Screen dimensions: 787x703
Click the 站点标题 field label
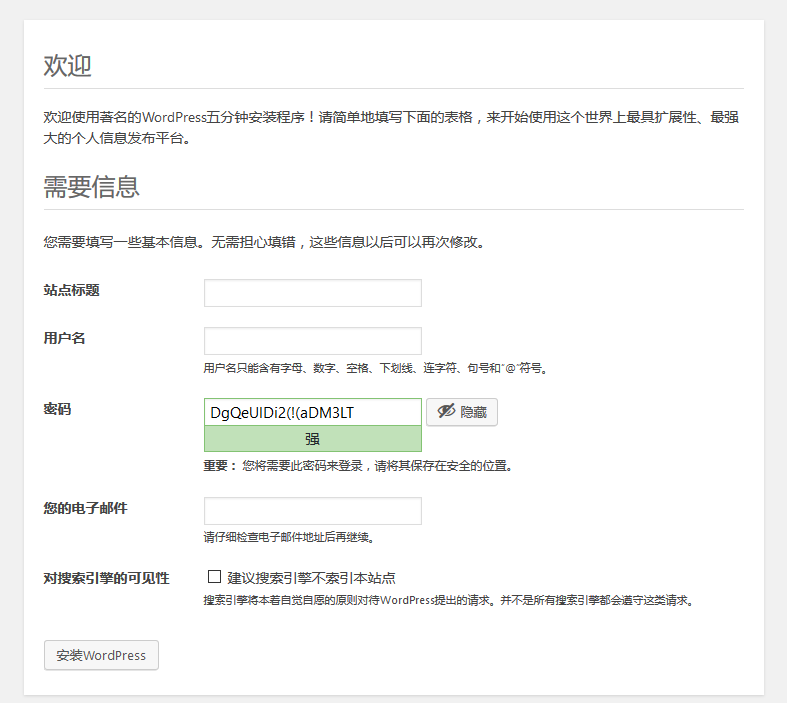(x=71, y=291)
